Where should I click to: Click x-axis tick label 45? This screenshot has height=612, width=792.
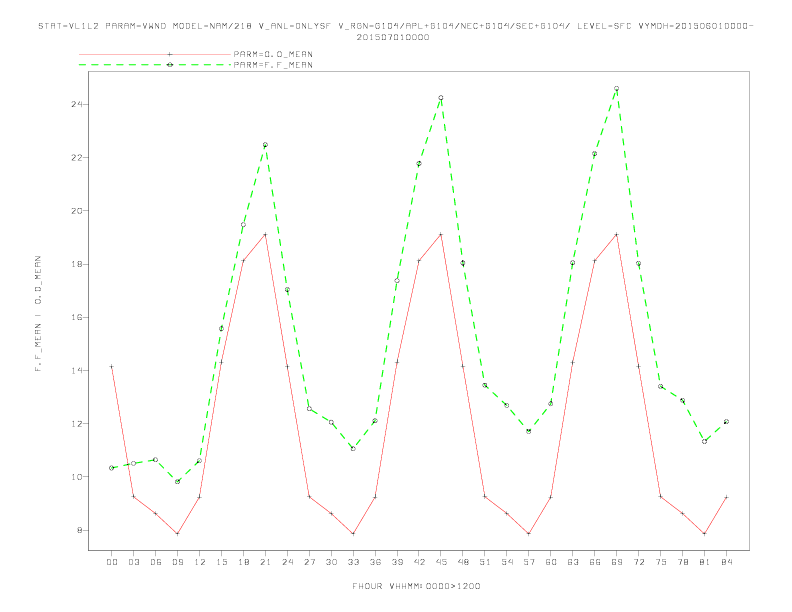pos(441,562)
